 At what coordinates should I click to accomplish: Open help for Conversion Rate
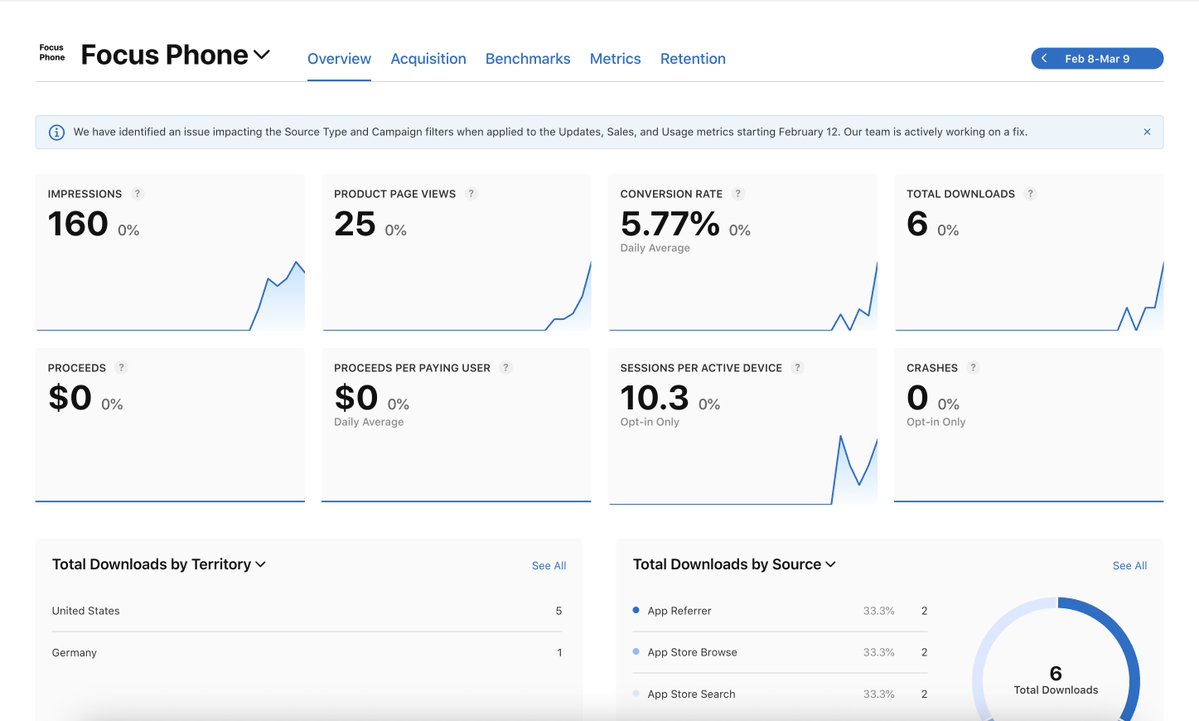(x=738, y=193)
